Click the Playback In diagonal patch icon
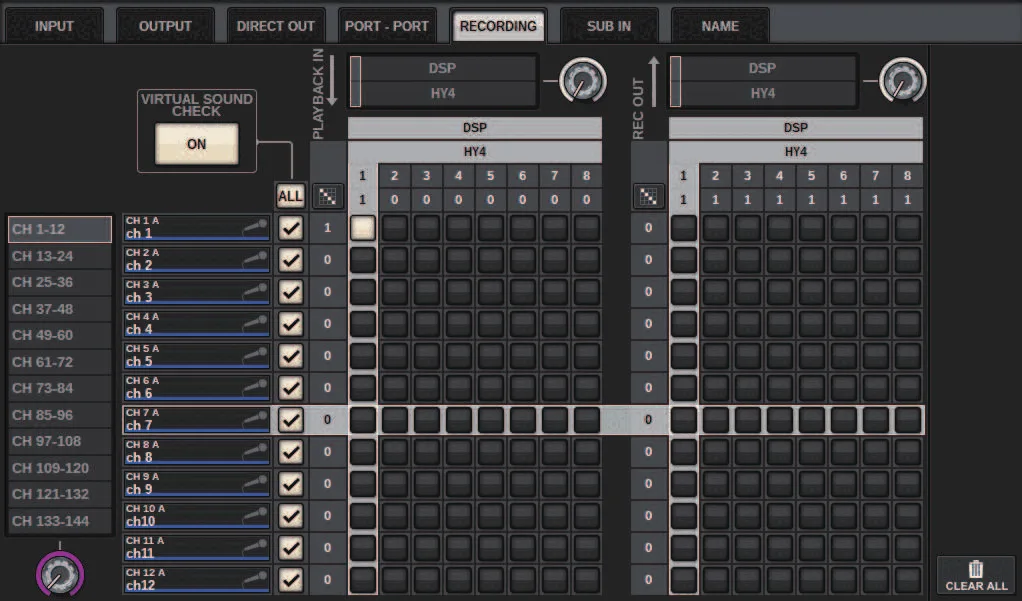Image resolution: width=1022 pixels, height=601 pixels. coord(328,196)
